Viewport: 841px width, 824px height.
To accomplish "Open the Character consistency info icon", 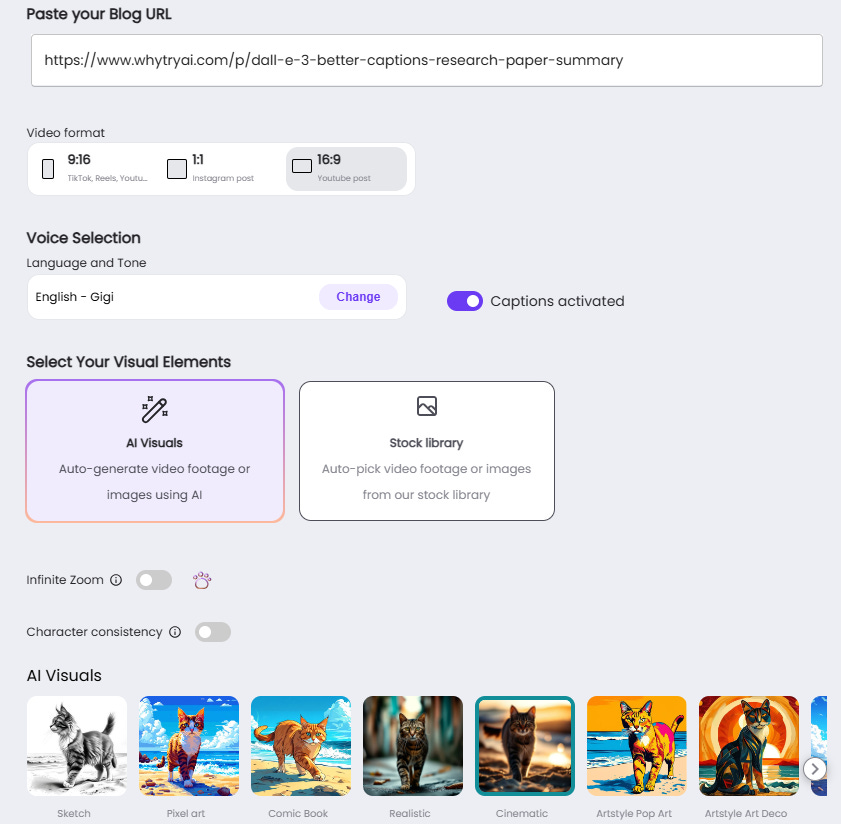I will (x=175, y=632).
